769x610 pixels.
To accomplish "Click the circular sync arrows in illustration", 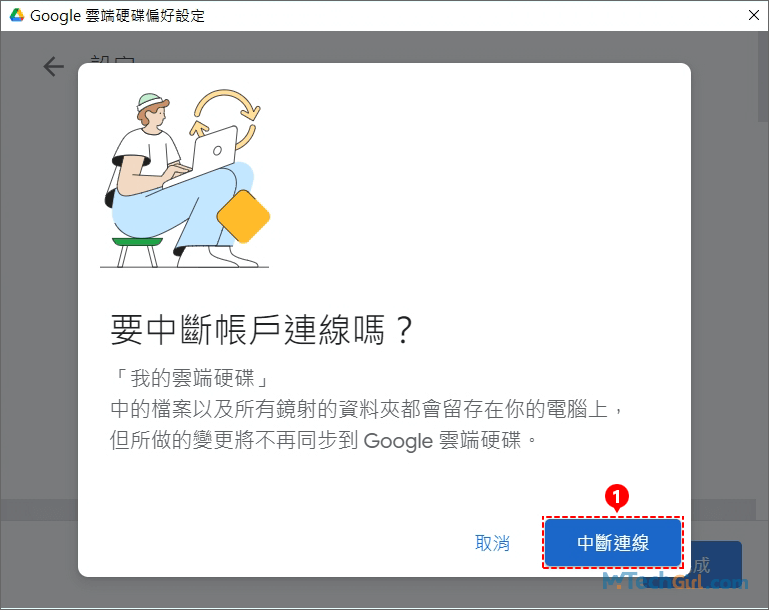I will coord(226,120).
